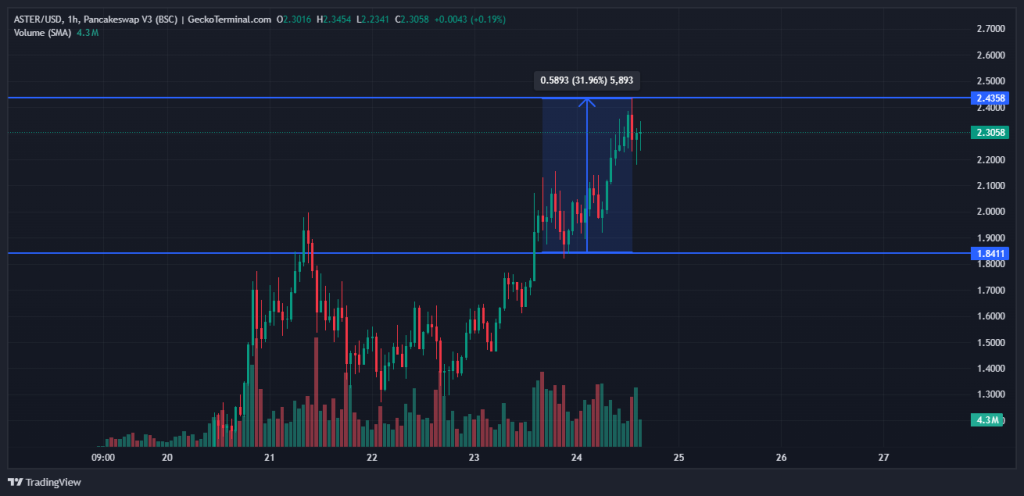Click the 1.3000 price axis tick
The image size is (1024, 496).
pos(991,394)
